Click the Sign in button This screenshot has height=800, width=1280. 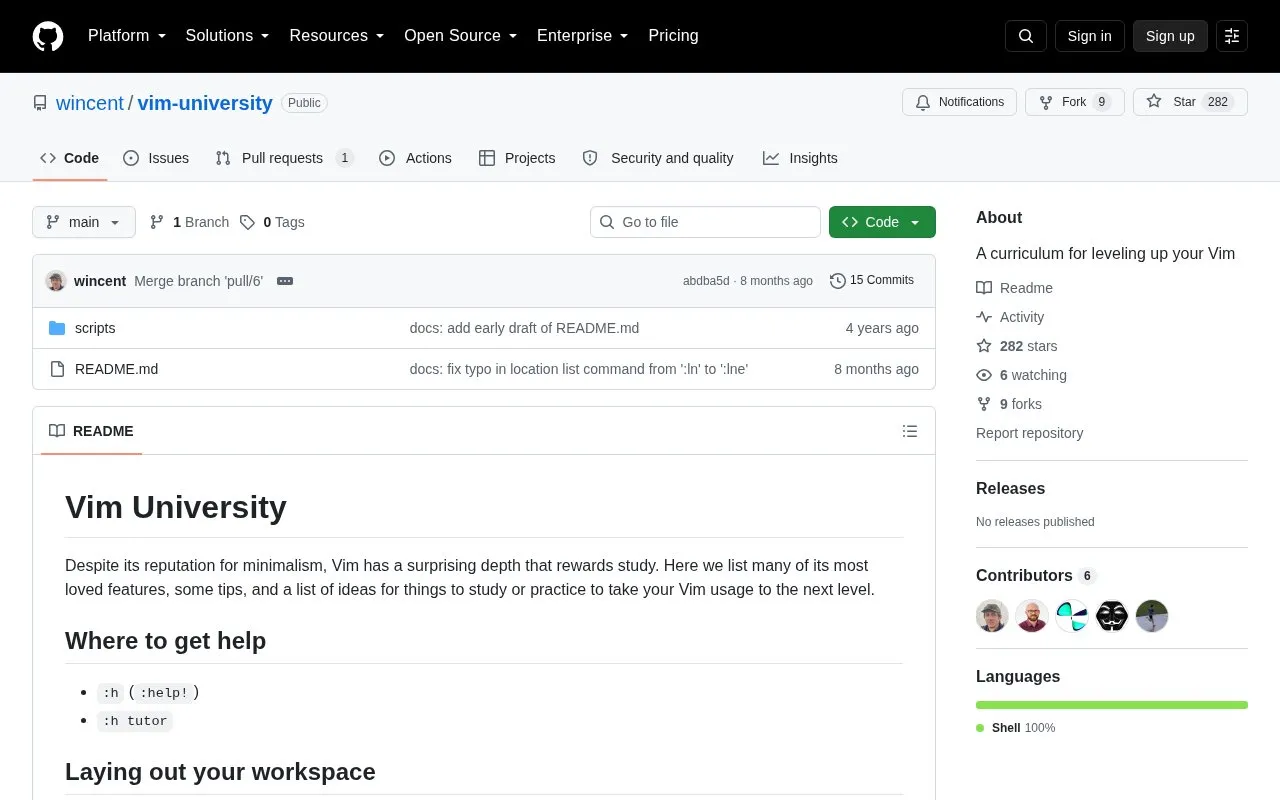[1089, 36]
